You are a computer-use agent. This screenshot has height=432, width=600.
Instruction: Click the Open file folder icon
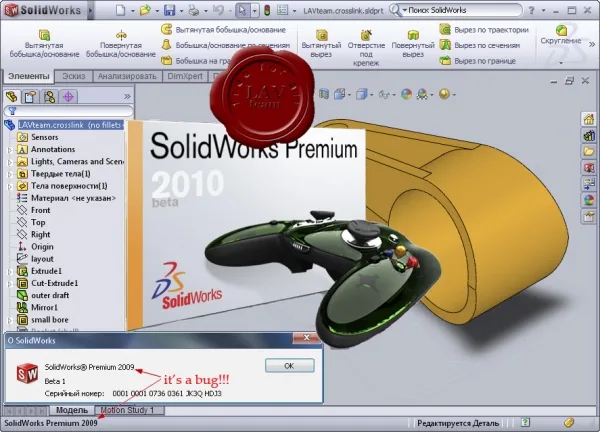(145, 10)
